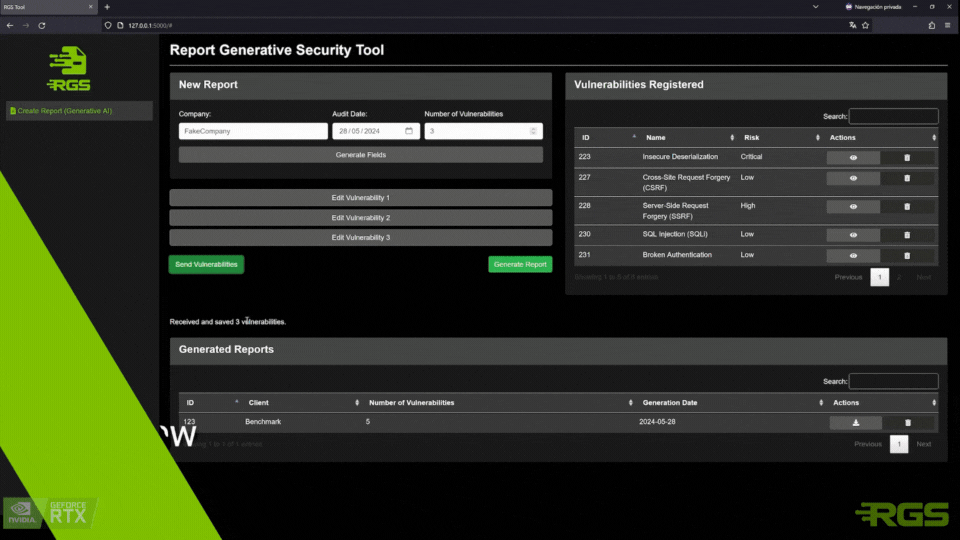Click Next in Generated Reports pagination
The height and width of the screenshot is (540, 960).
924,444
